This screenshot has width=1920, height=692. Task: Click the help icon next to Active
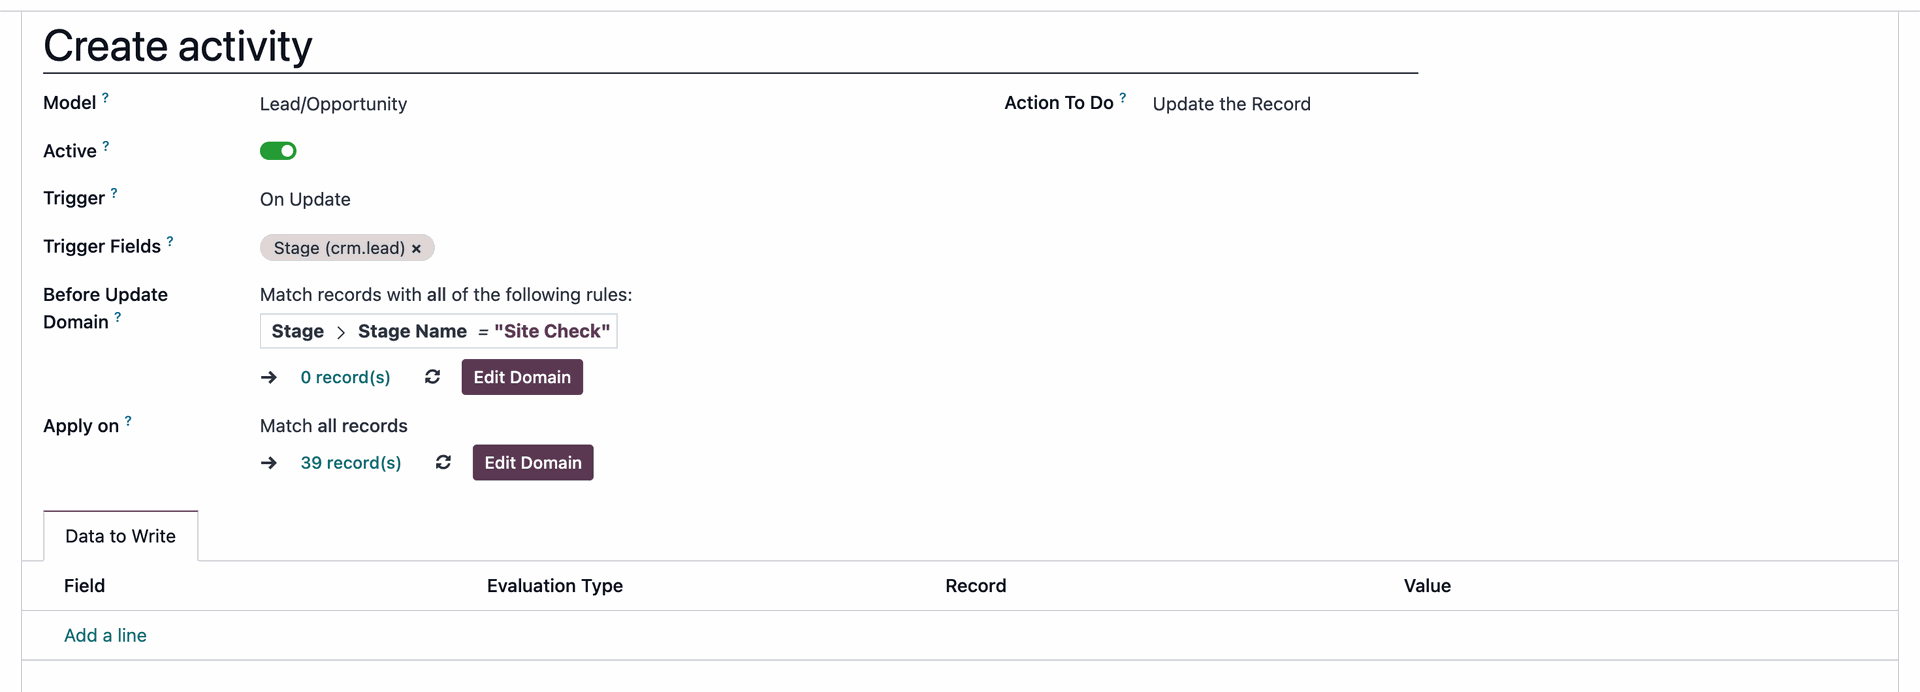pyautogui.click(x=106, y=146)
